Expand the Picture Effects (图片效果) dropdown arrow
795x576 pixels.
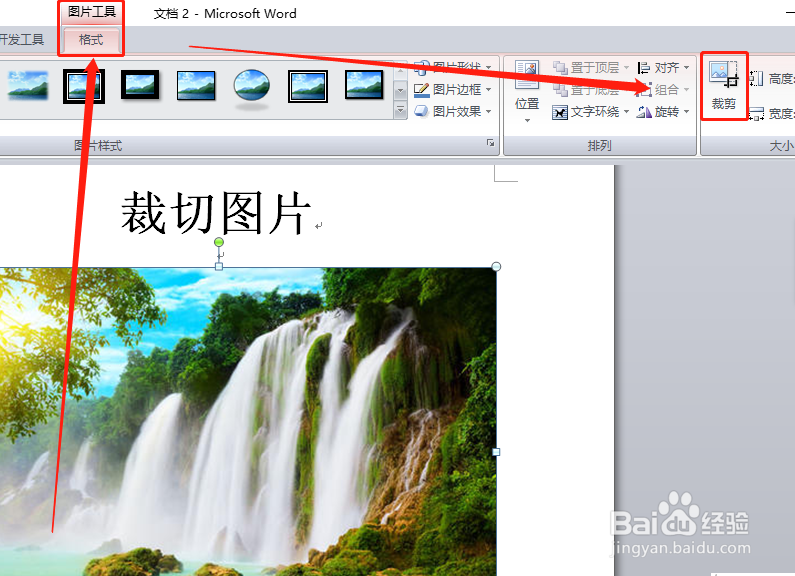(x=488, y=112)
